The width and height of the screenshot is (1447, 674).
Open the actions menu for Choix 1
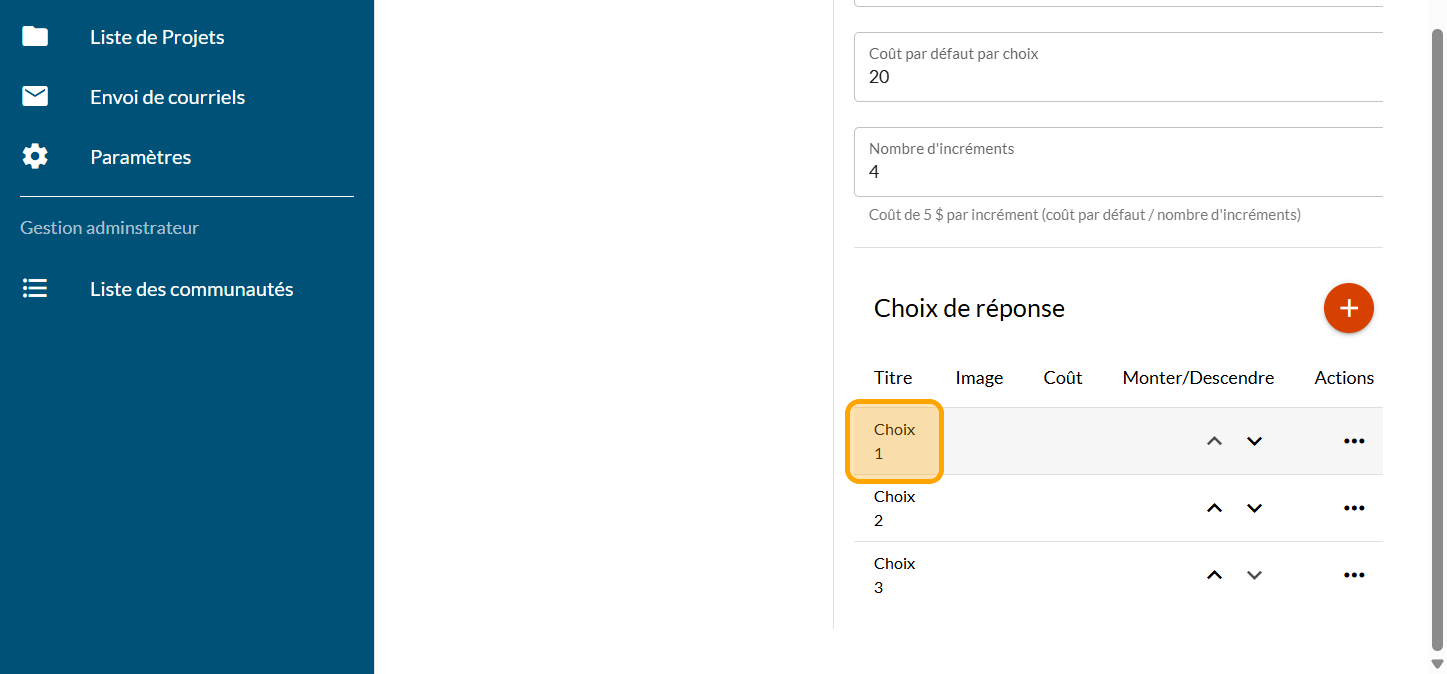coord(1354,441)
